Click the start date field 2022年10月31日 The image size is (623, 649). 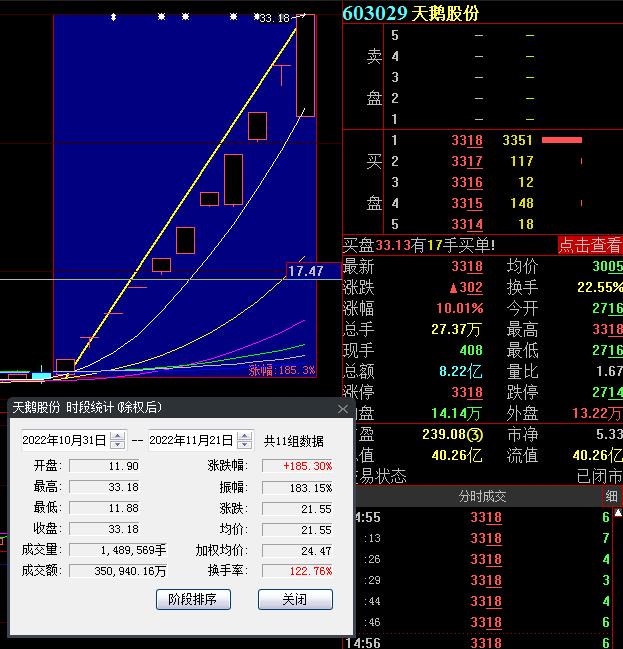64,440
